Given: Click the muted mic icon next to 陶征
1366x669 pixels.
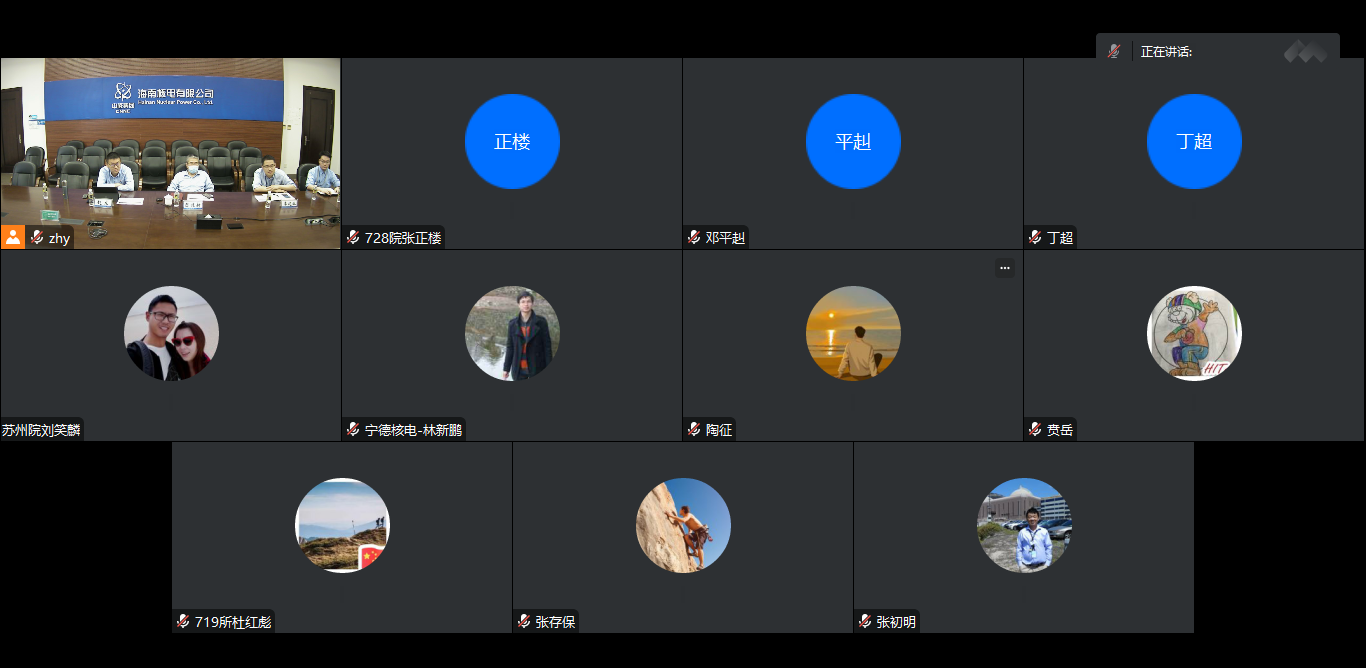Looking at the screenshot, I should tap(694, 430).
